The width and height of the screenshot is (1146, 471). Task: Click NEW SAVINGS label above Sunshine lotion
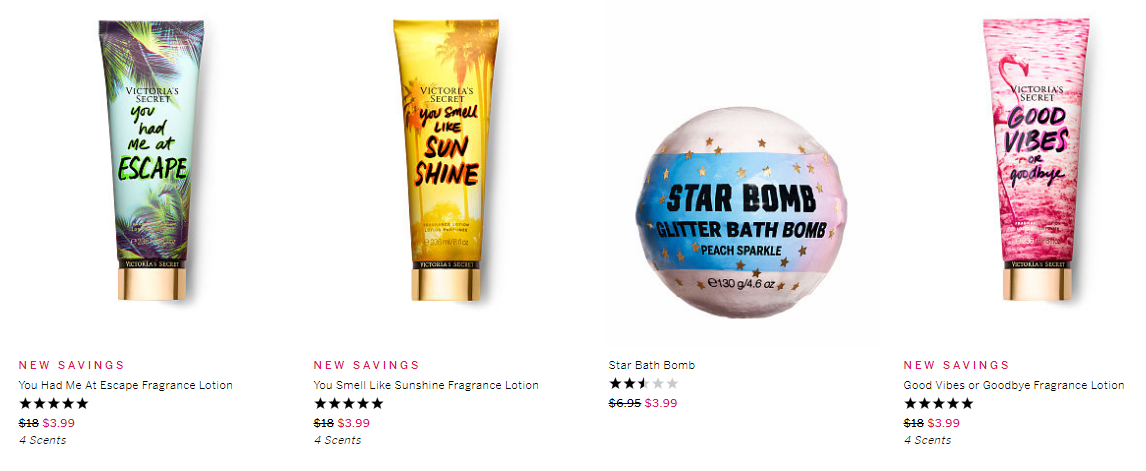[367, 365]
